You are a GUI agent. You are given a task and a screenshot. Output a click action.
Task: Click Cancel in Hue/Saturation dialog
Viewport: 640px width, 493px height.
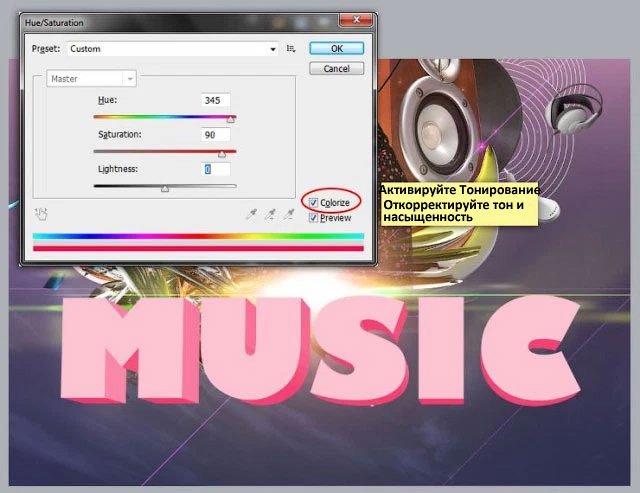(x=336, y=68)
